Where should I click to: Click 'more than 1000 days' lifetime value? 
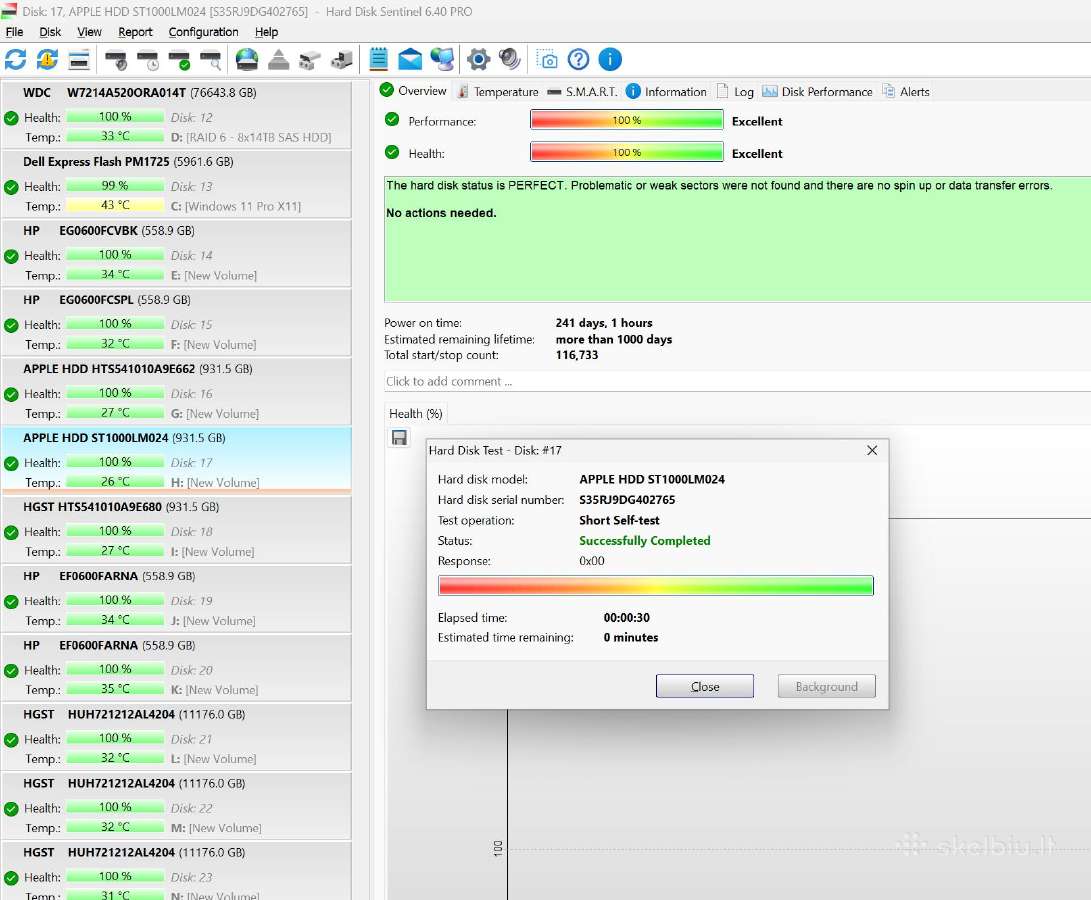[x=614, y=340]
